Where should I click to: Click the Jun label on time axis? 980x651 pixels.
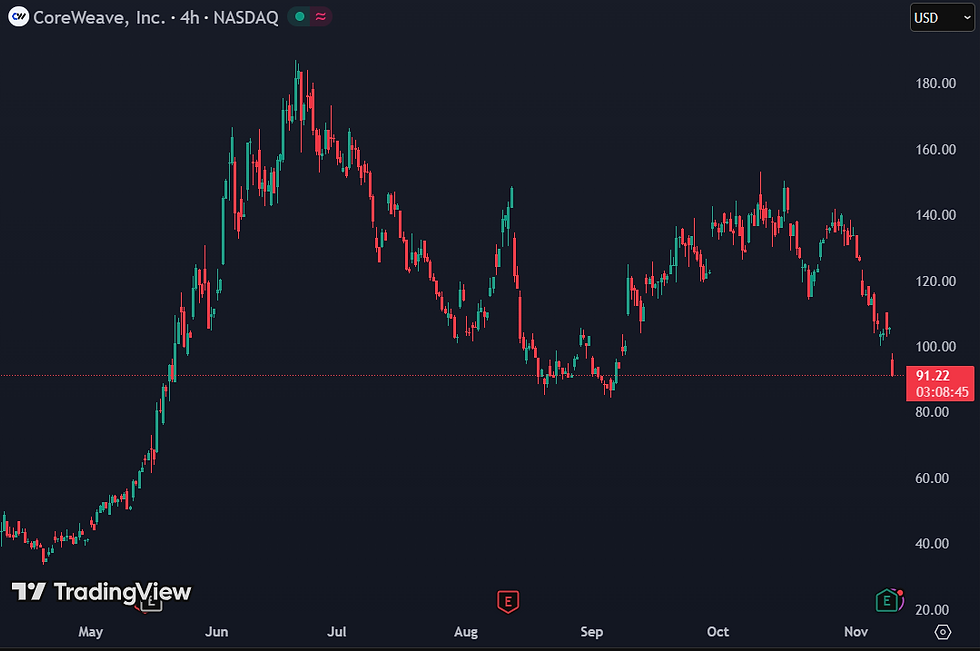click(x=217, y=632)
